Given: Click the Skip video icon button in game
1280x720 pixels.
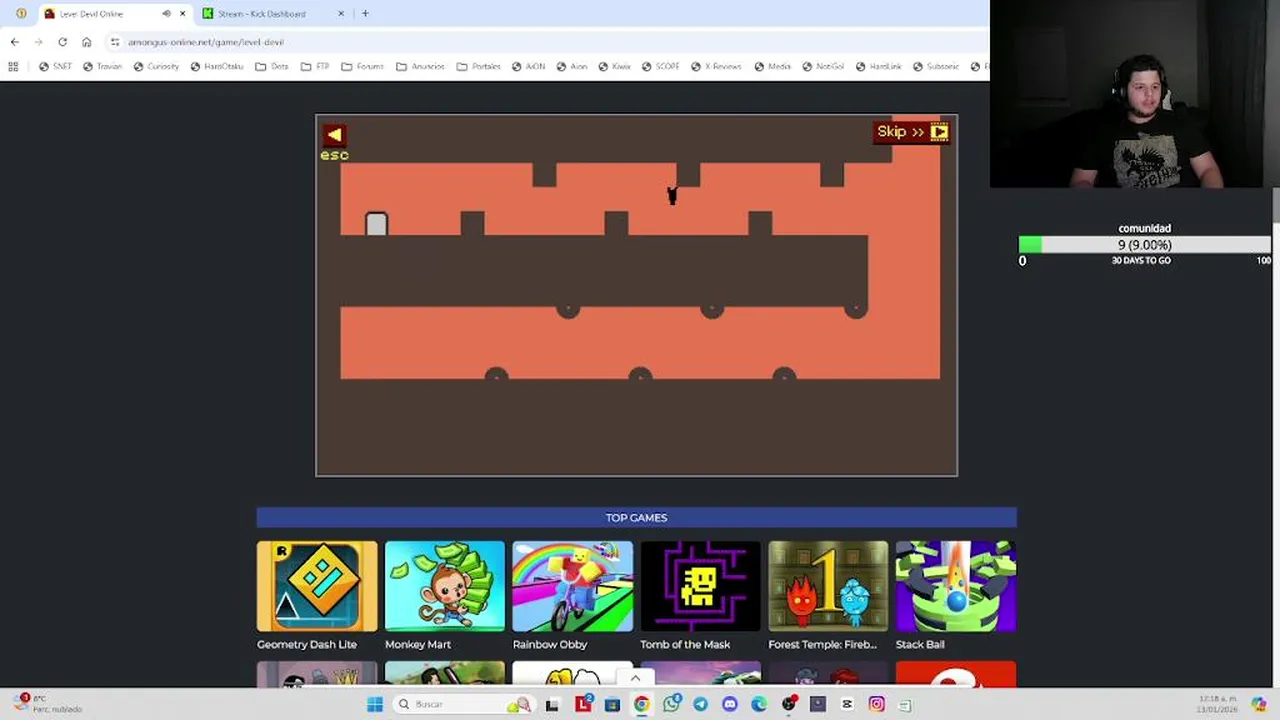Looking at the screenshot, I should tap(912, 132).
